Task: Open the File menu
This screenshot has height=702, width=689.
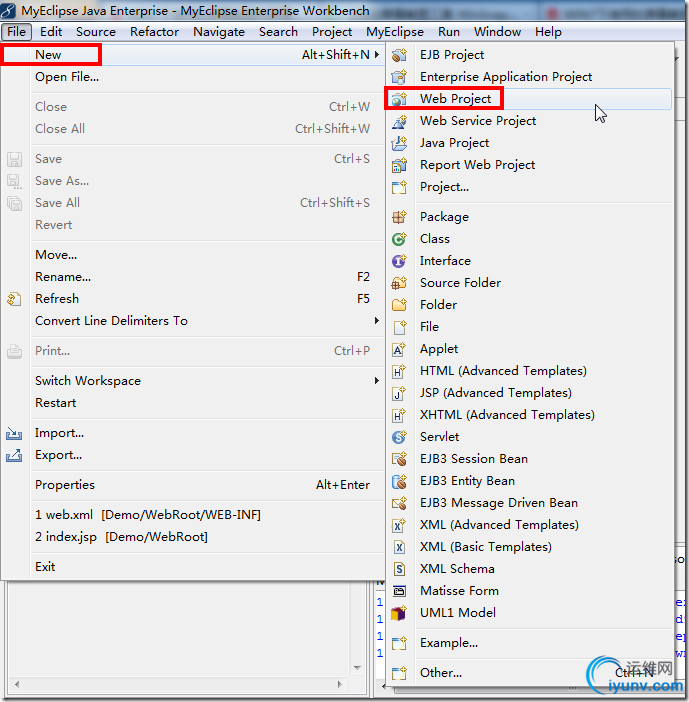Action: click(x=17, y=32)
